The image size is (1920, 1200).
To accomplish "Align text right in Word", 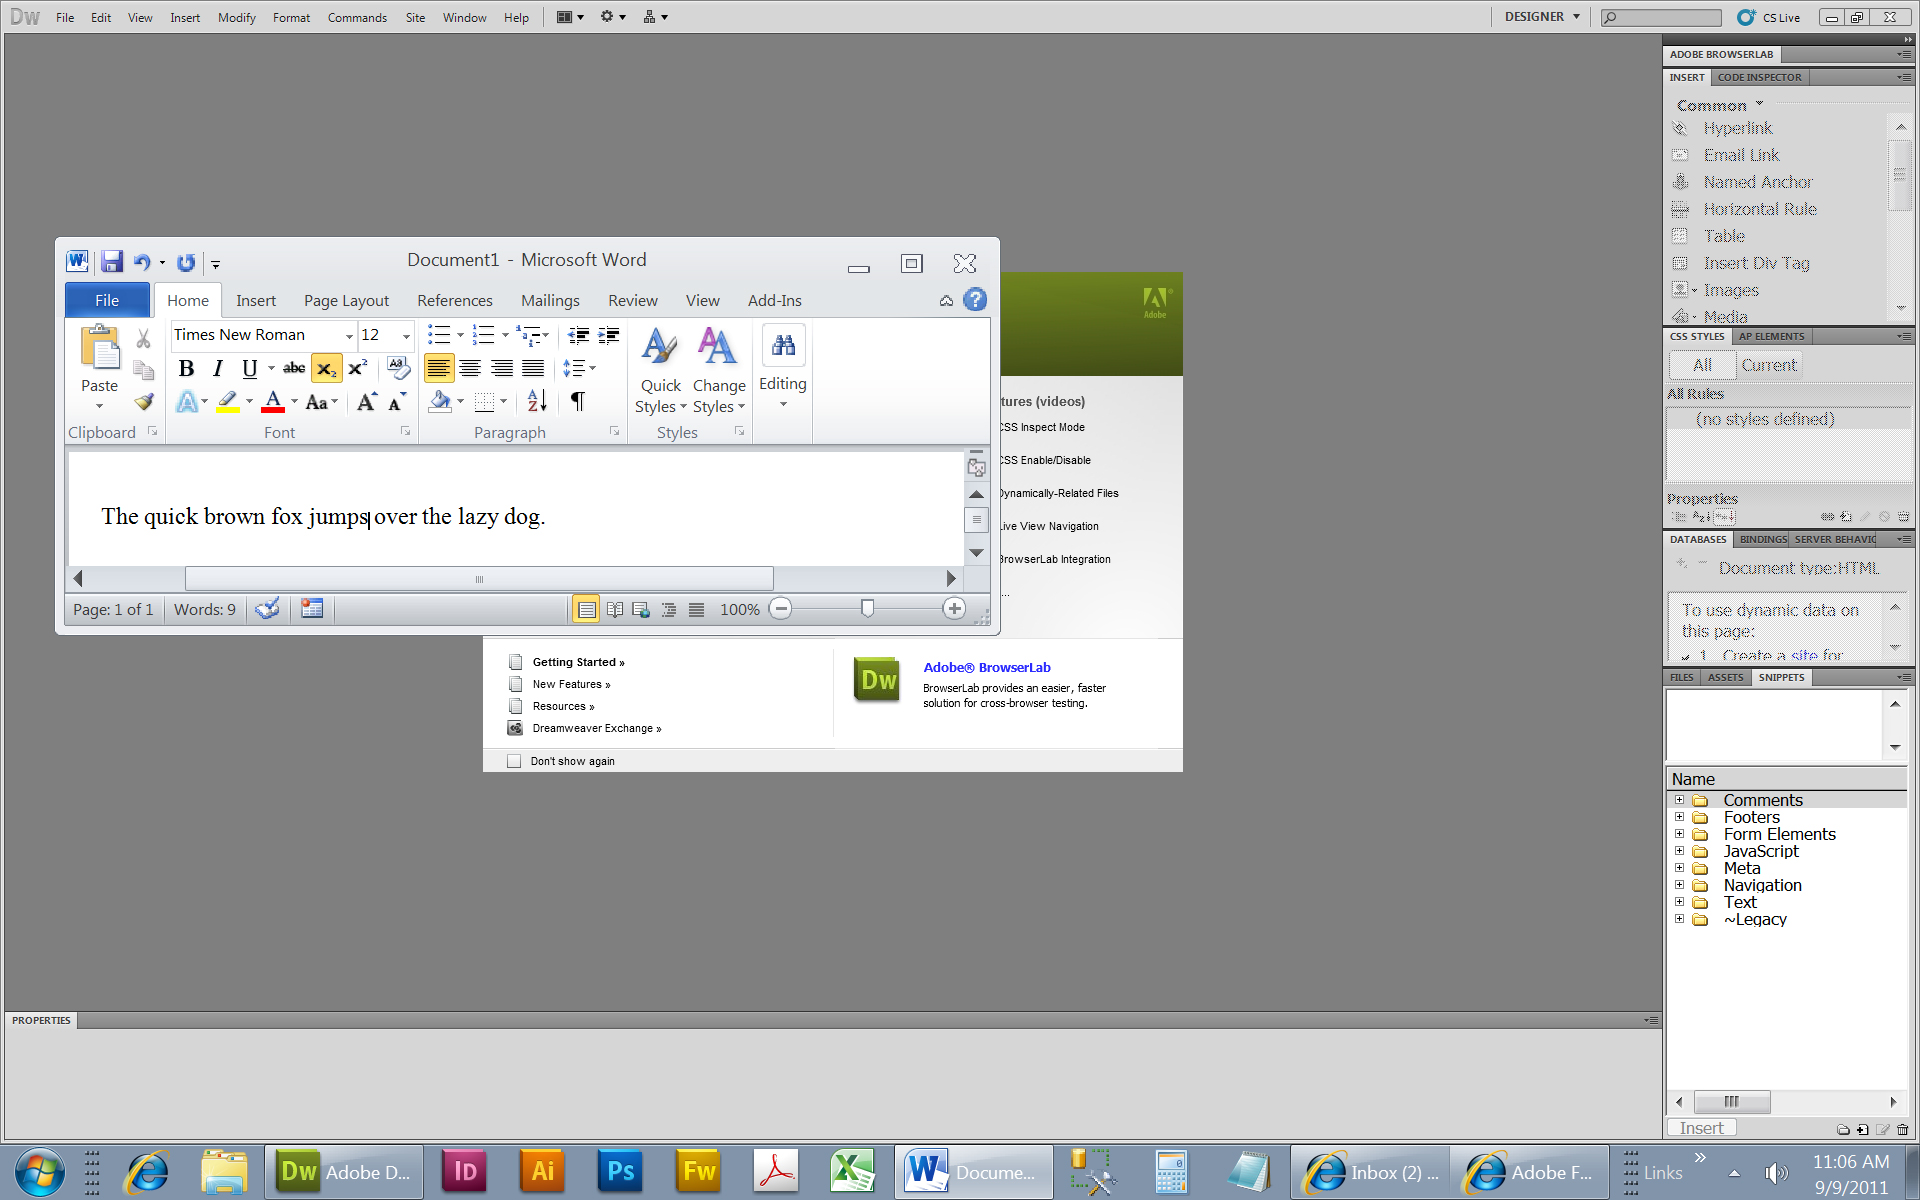I will pos(502,368).
